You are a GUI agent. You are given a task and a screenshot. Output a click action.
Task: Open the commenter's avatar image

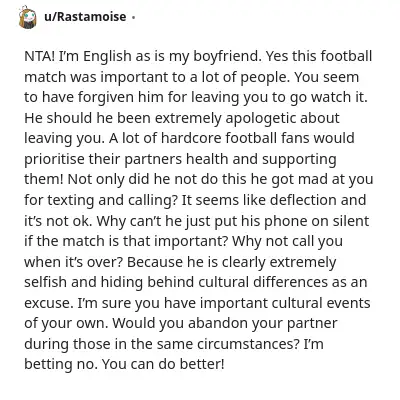click(28, 17)
